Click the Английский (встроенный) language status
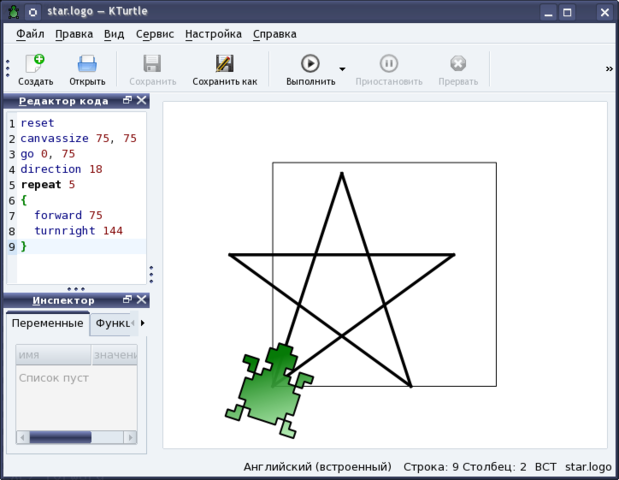The image size is (619, 480). (x=317, y=467)
